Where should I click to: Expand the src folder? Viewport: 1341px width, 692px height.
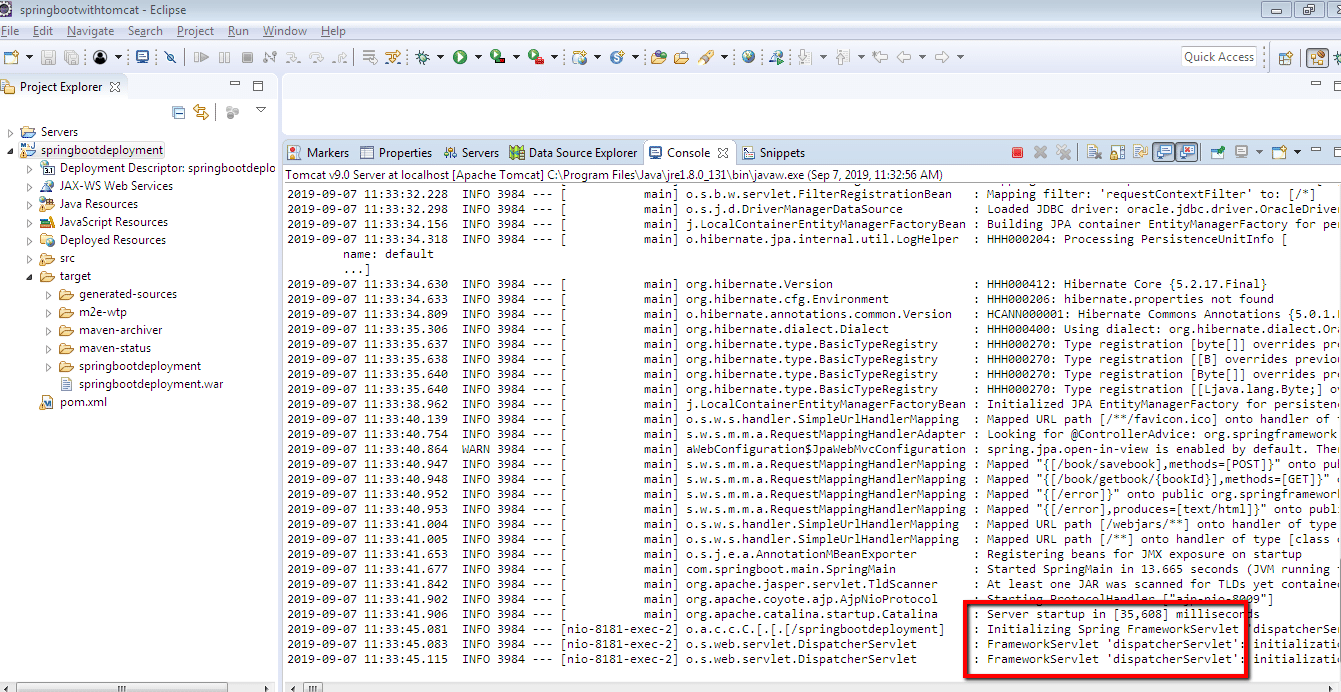pyautogui.click(x=30, y=258)
